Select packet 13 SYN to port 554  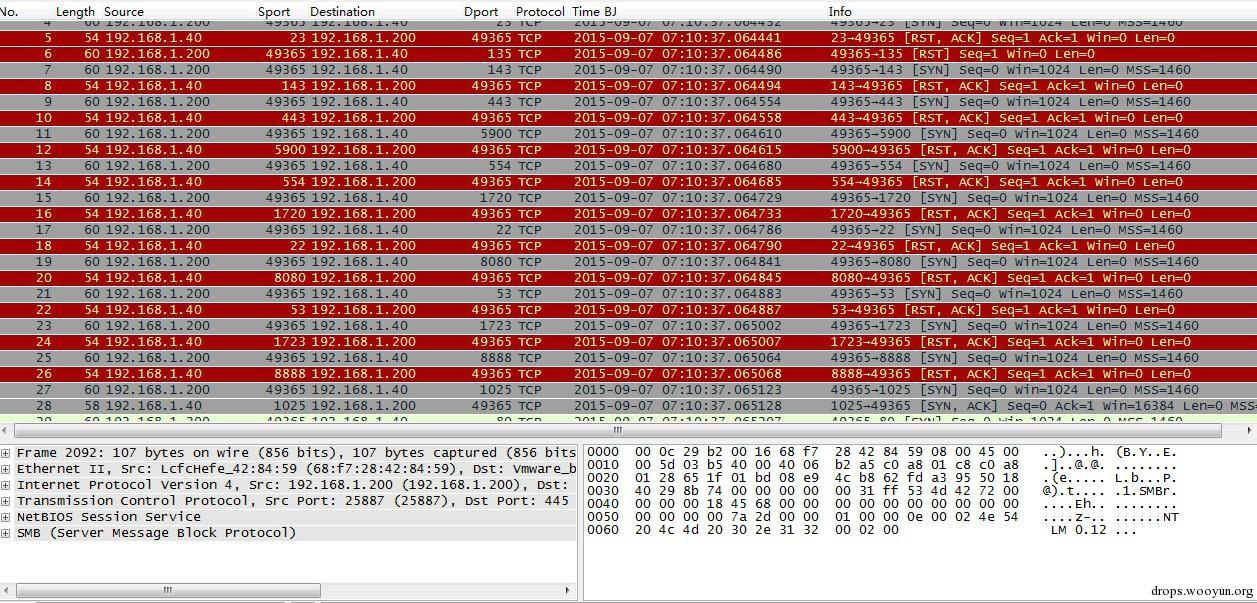pos(628,166)
